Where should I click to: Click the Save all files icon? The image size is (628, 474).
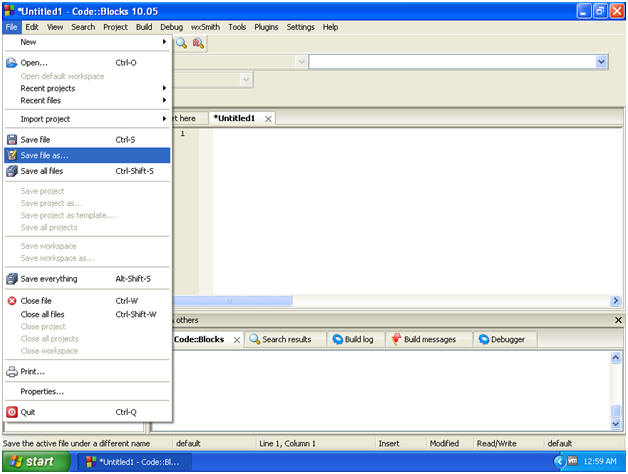click(x=12, y=171)
